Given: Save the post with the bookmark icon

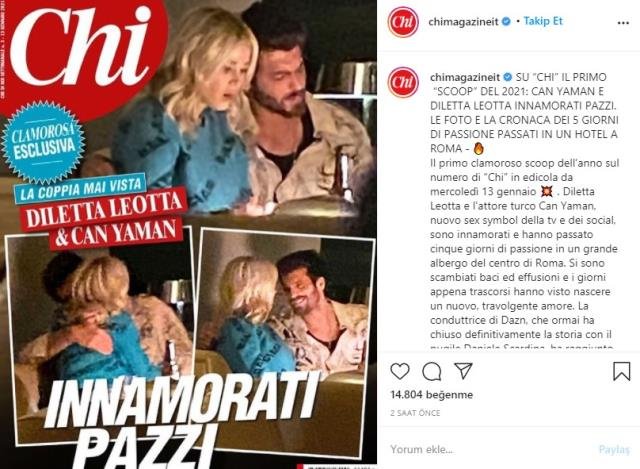Looking at the screenshot, I should coord(622,371).
